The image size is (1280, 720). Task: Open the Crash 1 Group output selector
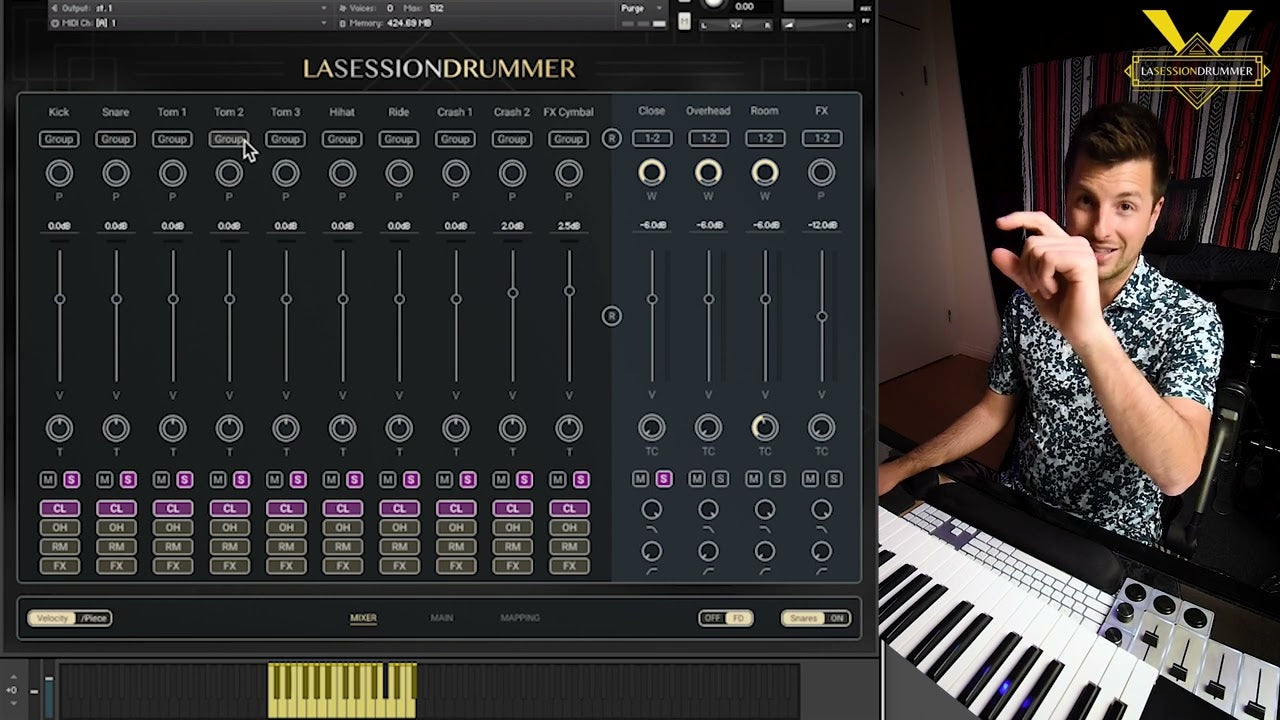(455, 139)
